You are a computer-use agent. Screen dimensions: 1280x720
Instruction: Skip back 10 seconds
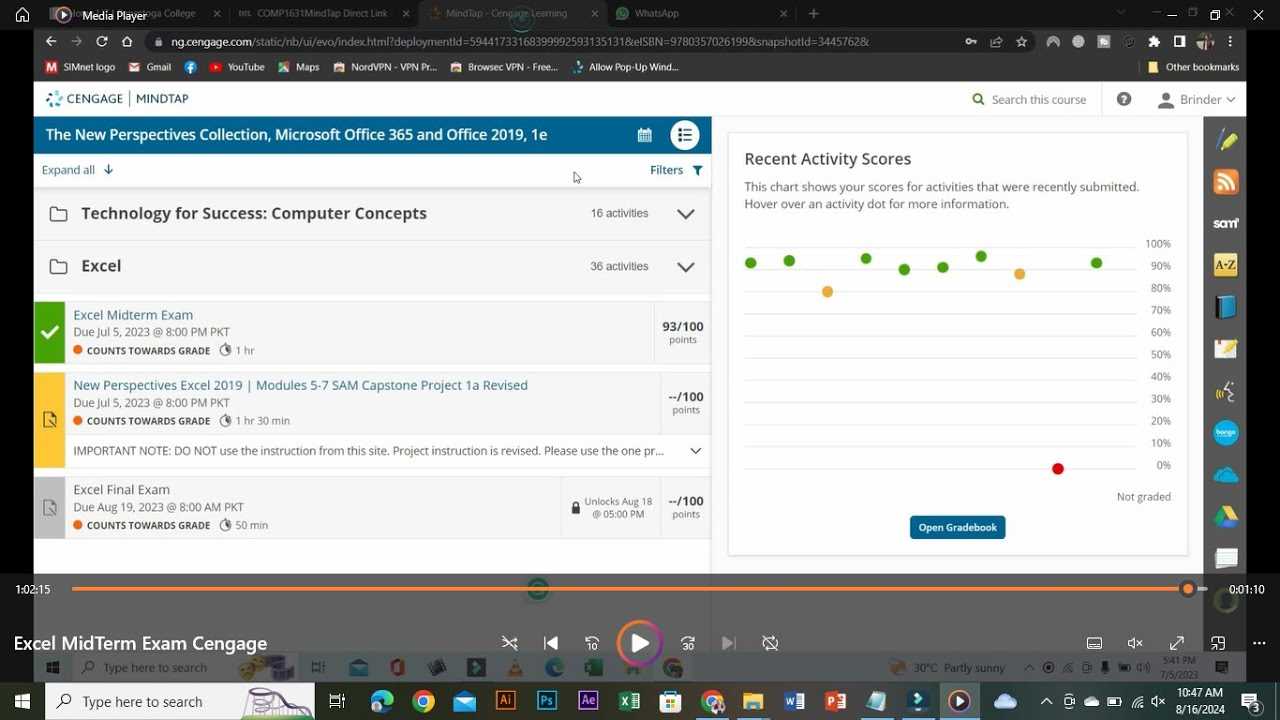coord(592,643)
